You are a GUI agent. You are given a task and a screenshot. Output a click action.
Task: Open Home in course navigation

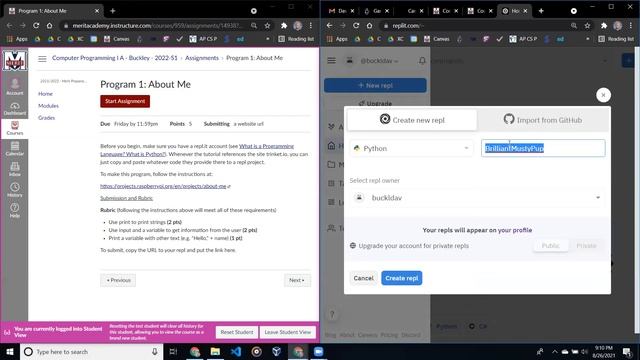click(45, 94)
